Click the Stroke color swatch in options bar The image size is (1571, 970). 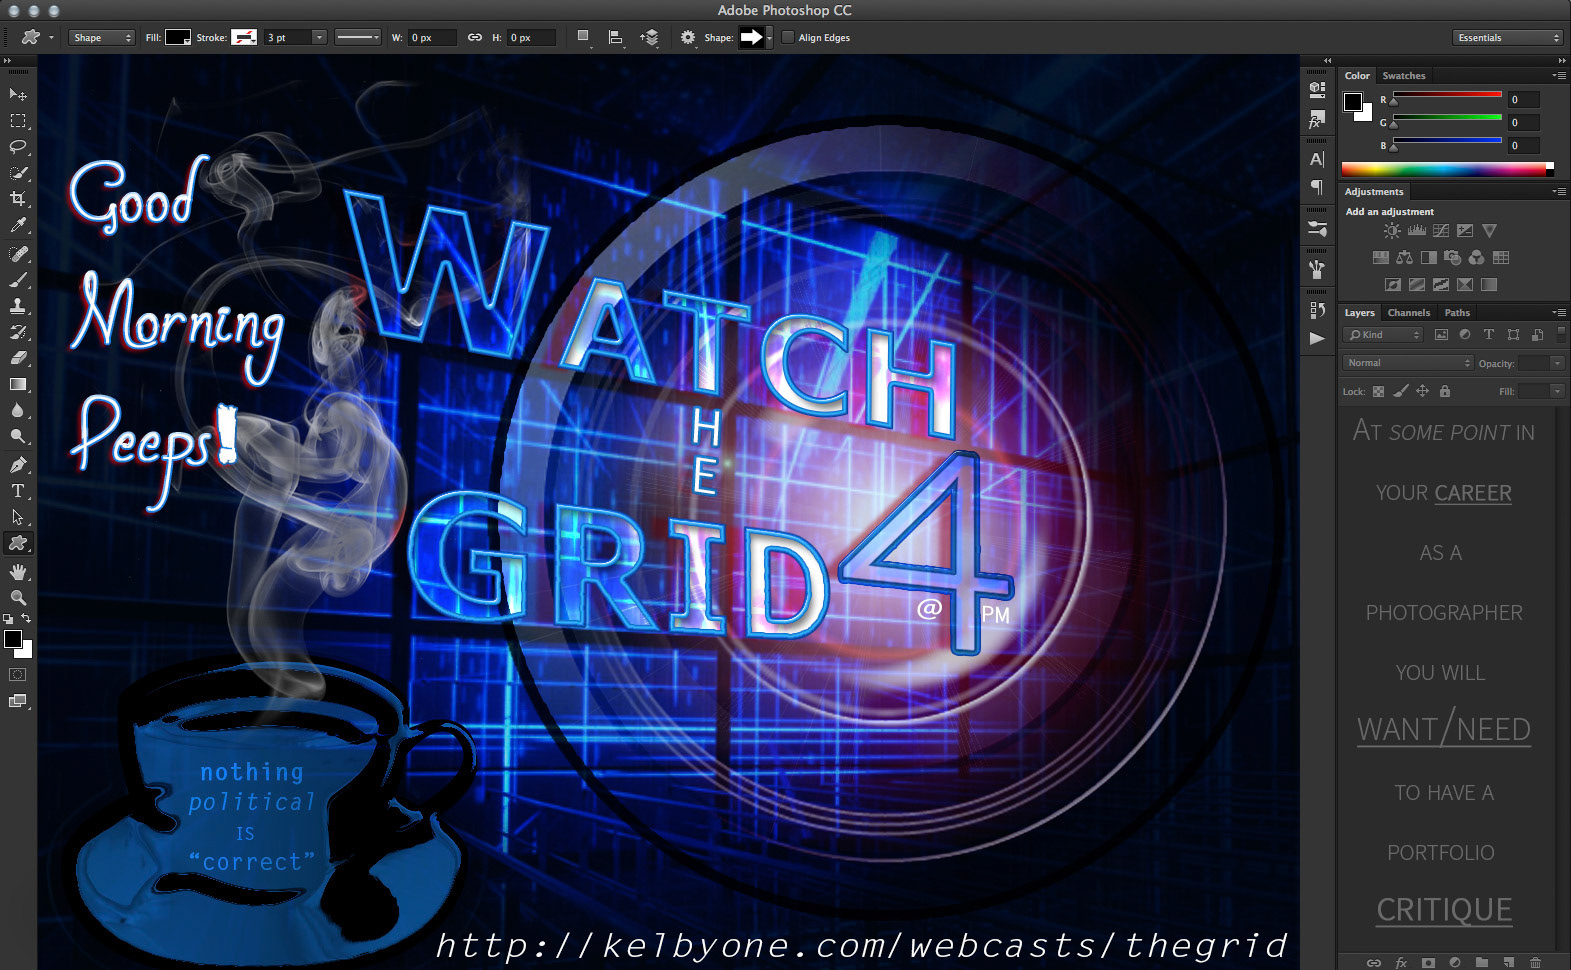click(244, 37)
